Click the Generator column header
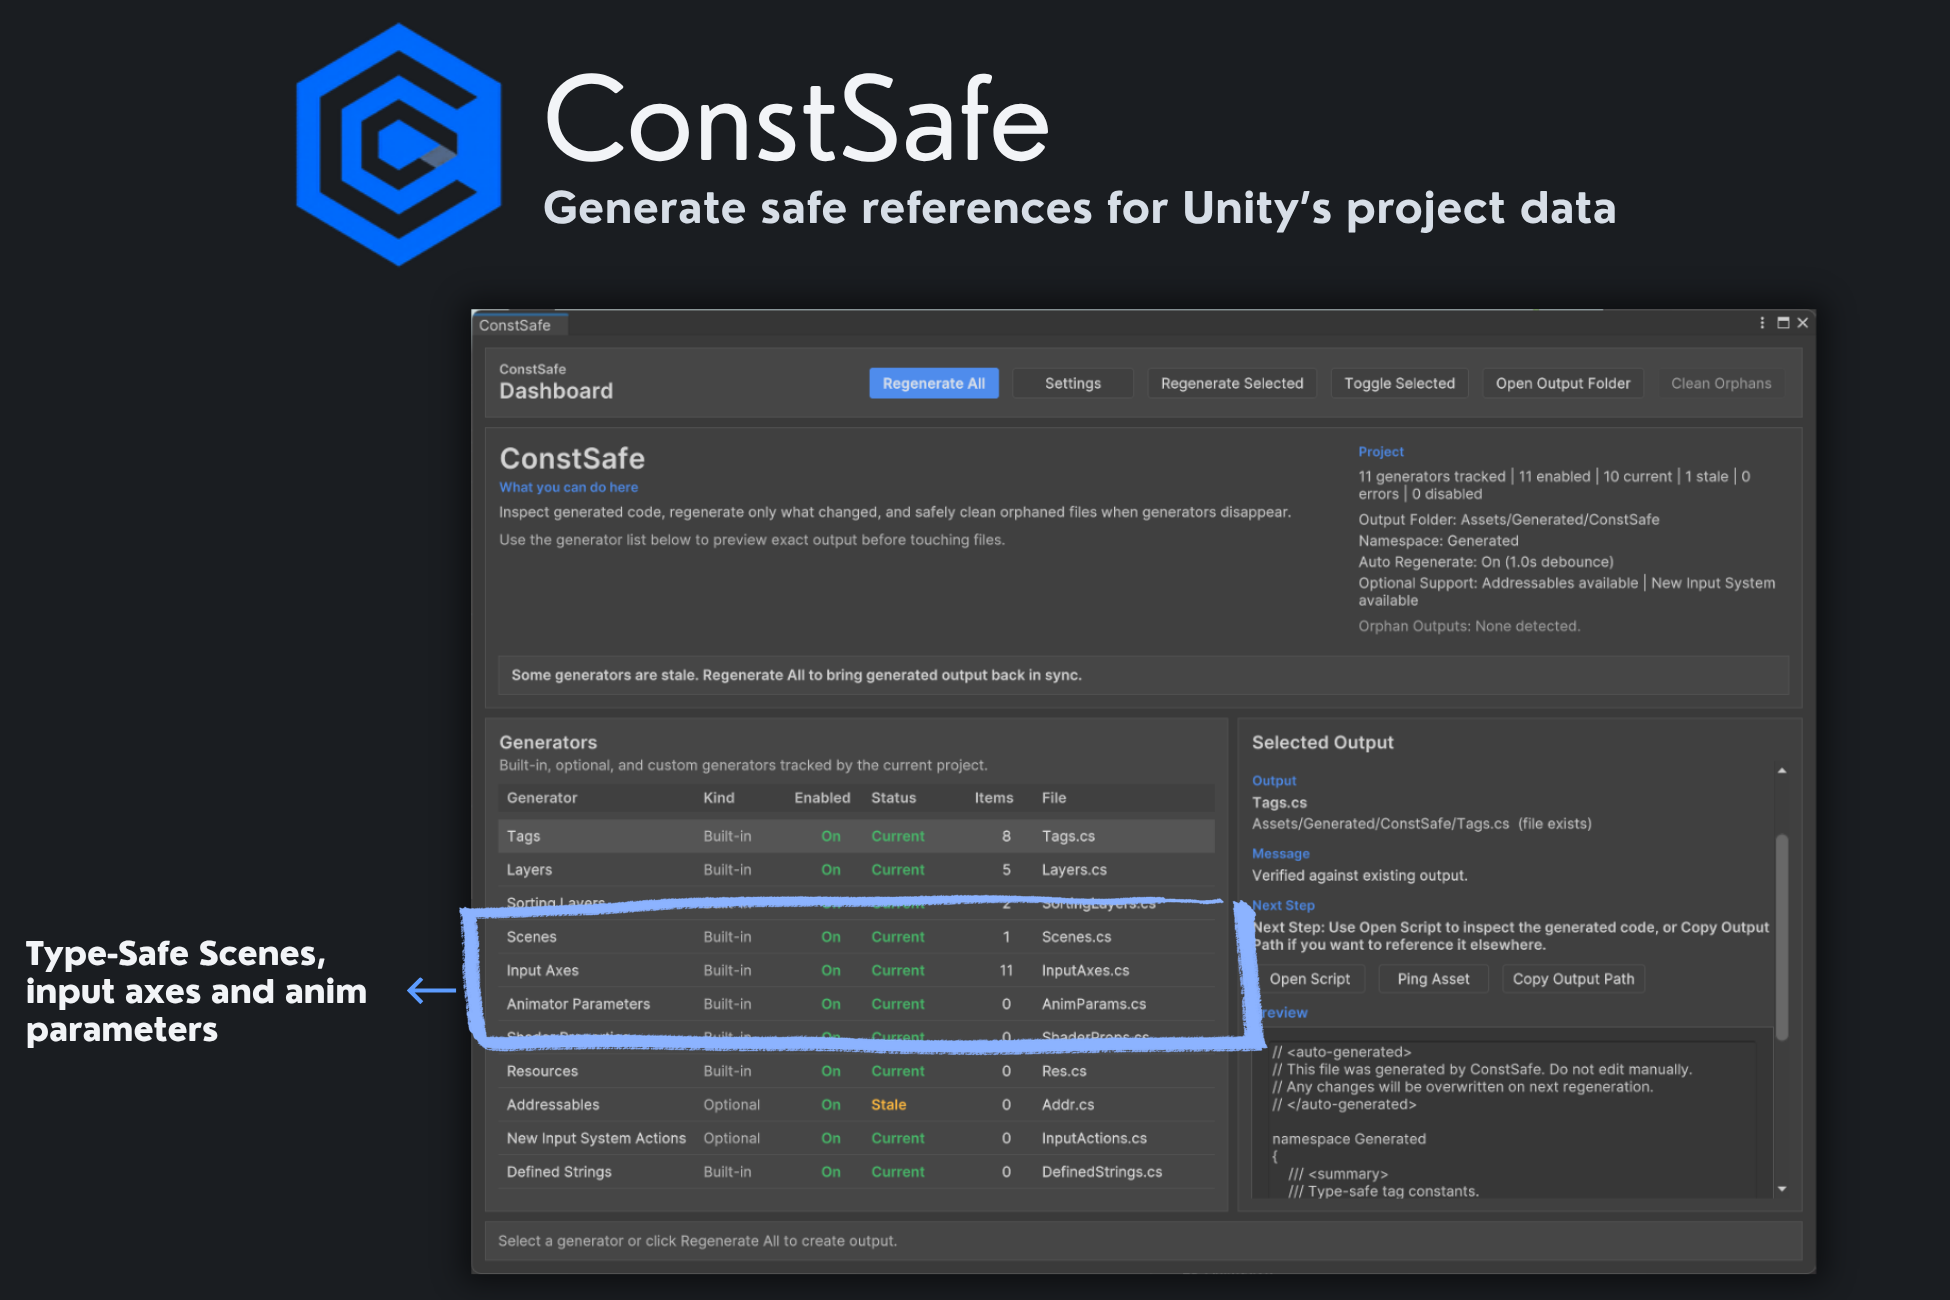This screenshot has width=1950, height=1300. 541,798
